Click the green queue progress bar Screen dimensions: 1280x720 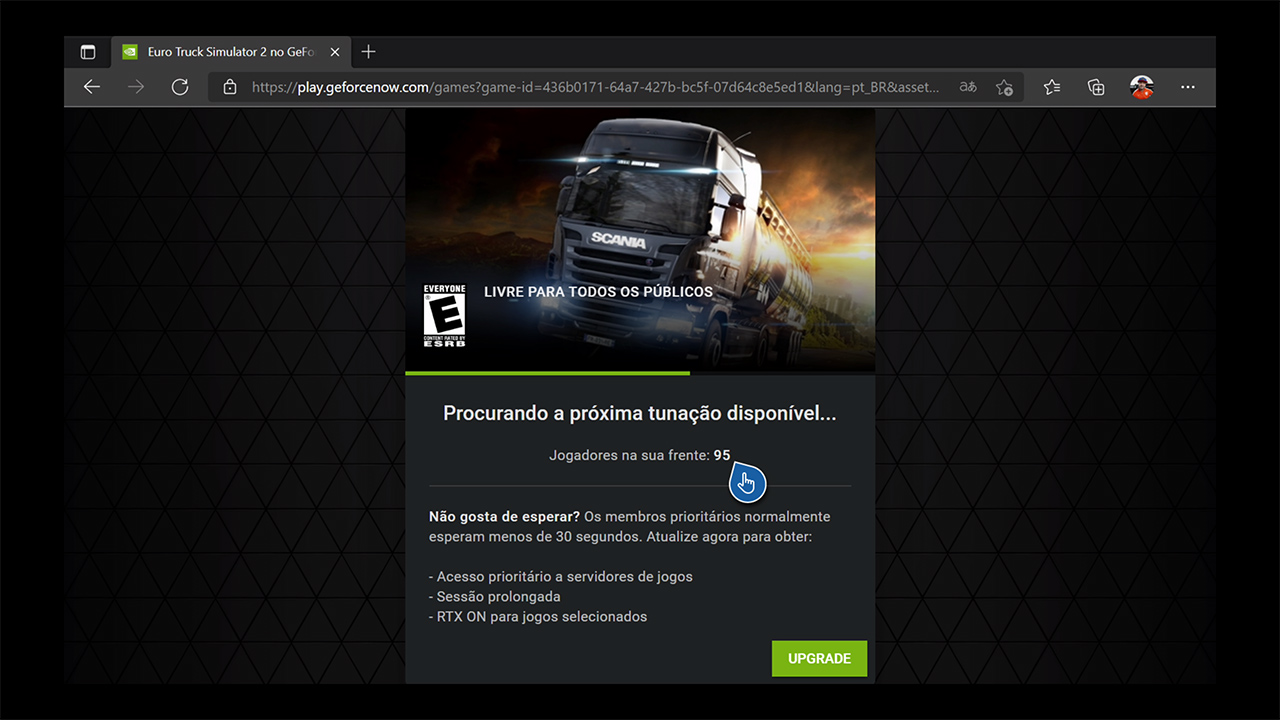(547, 373)
